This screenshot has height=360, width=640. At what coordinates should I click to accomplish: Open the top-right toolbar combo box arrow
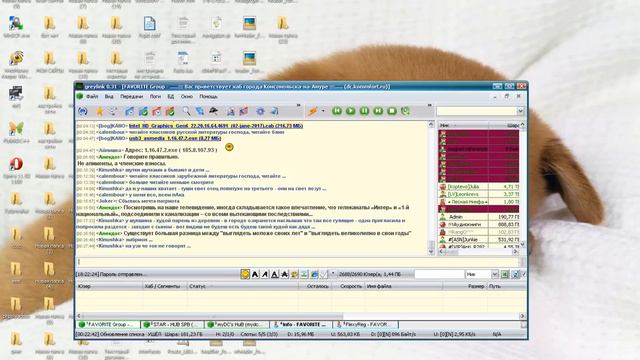[x=520, y=111]
